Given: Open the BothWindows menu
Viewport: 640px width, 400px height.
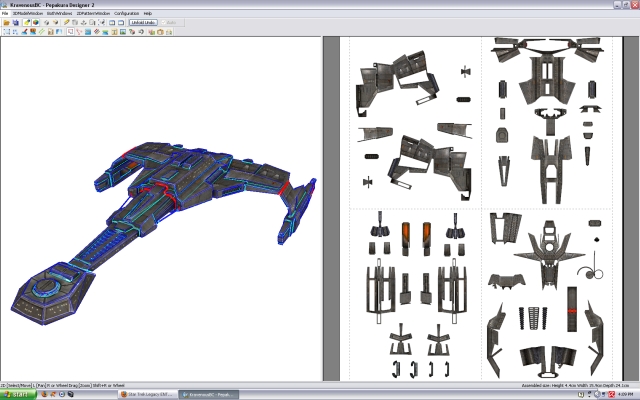Looking at the screenshot, I should 60,13.
